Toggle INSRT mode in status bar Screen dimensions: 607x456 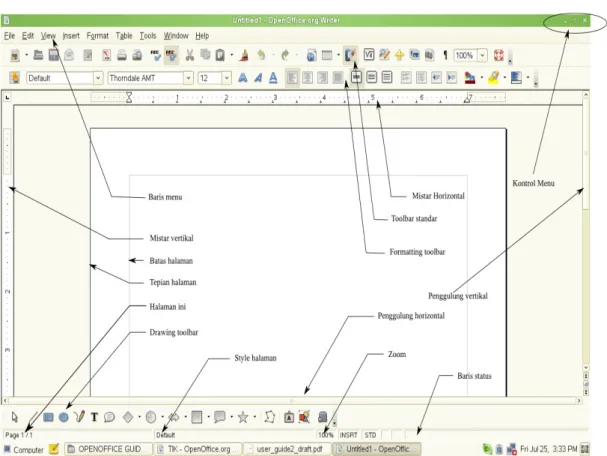(348, 435)
